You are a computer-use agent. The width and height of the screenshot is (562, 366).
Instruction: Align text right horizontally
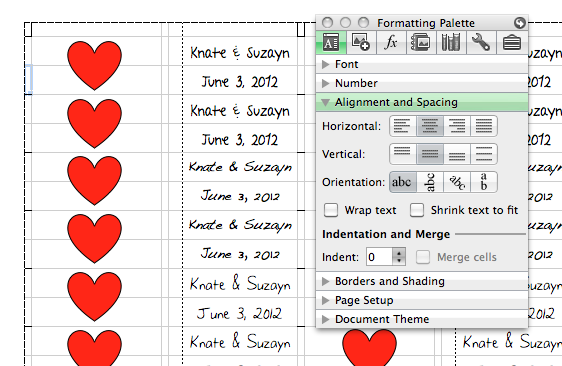[457, 126]
